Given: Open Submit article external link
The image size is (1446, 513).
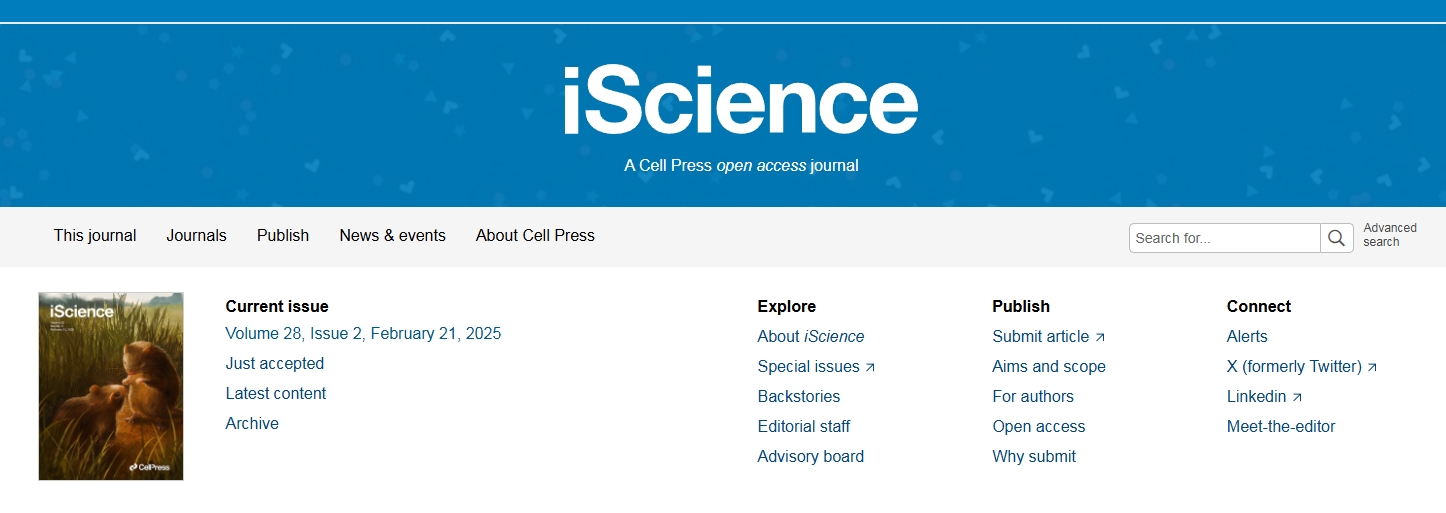Looking at the screenshot, I should pyautogui.click(x=1049, y=337).
